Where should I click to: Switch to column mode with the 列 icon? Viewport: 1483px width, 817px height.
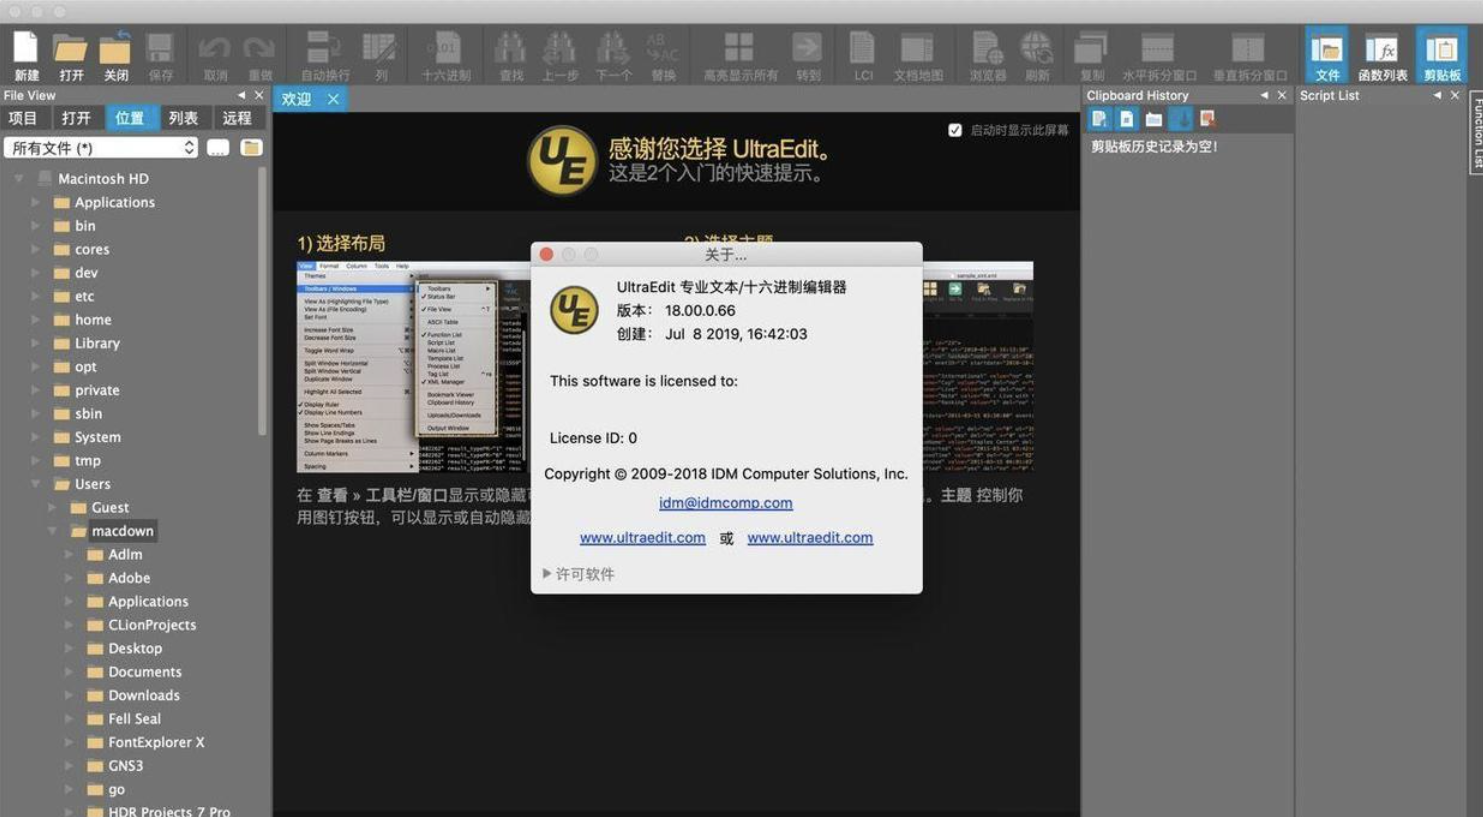(380, 48)
